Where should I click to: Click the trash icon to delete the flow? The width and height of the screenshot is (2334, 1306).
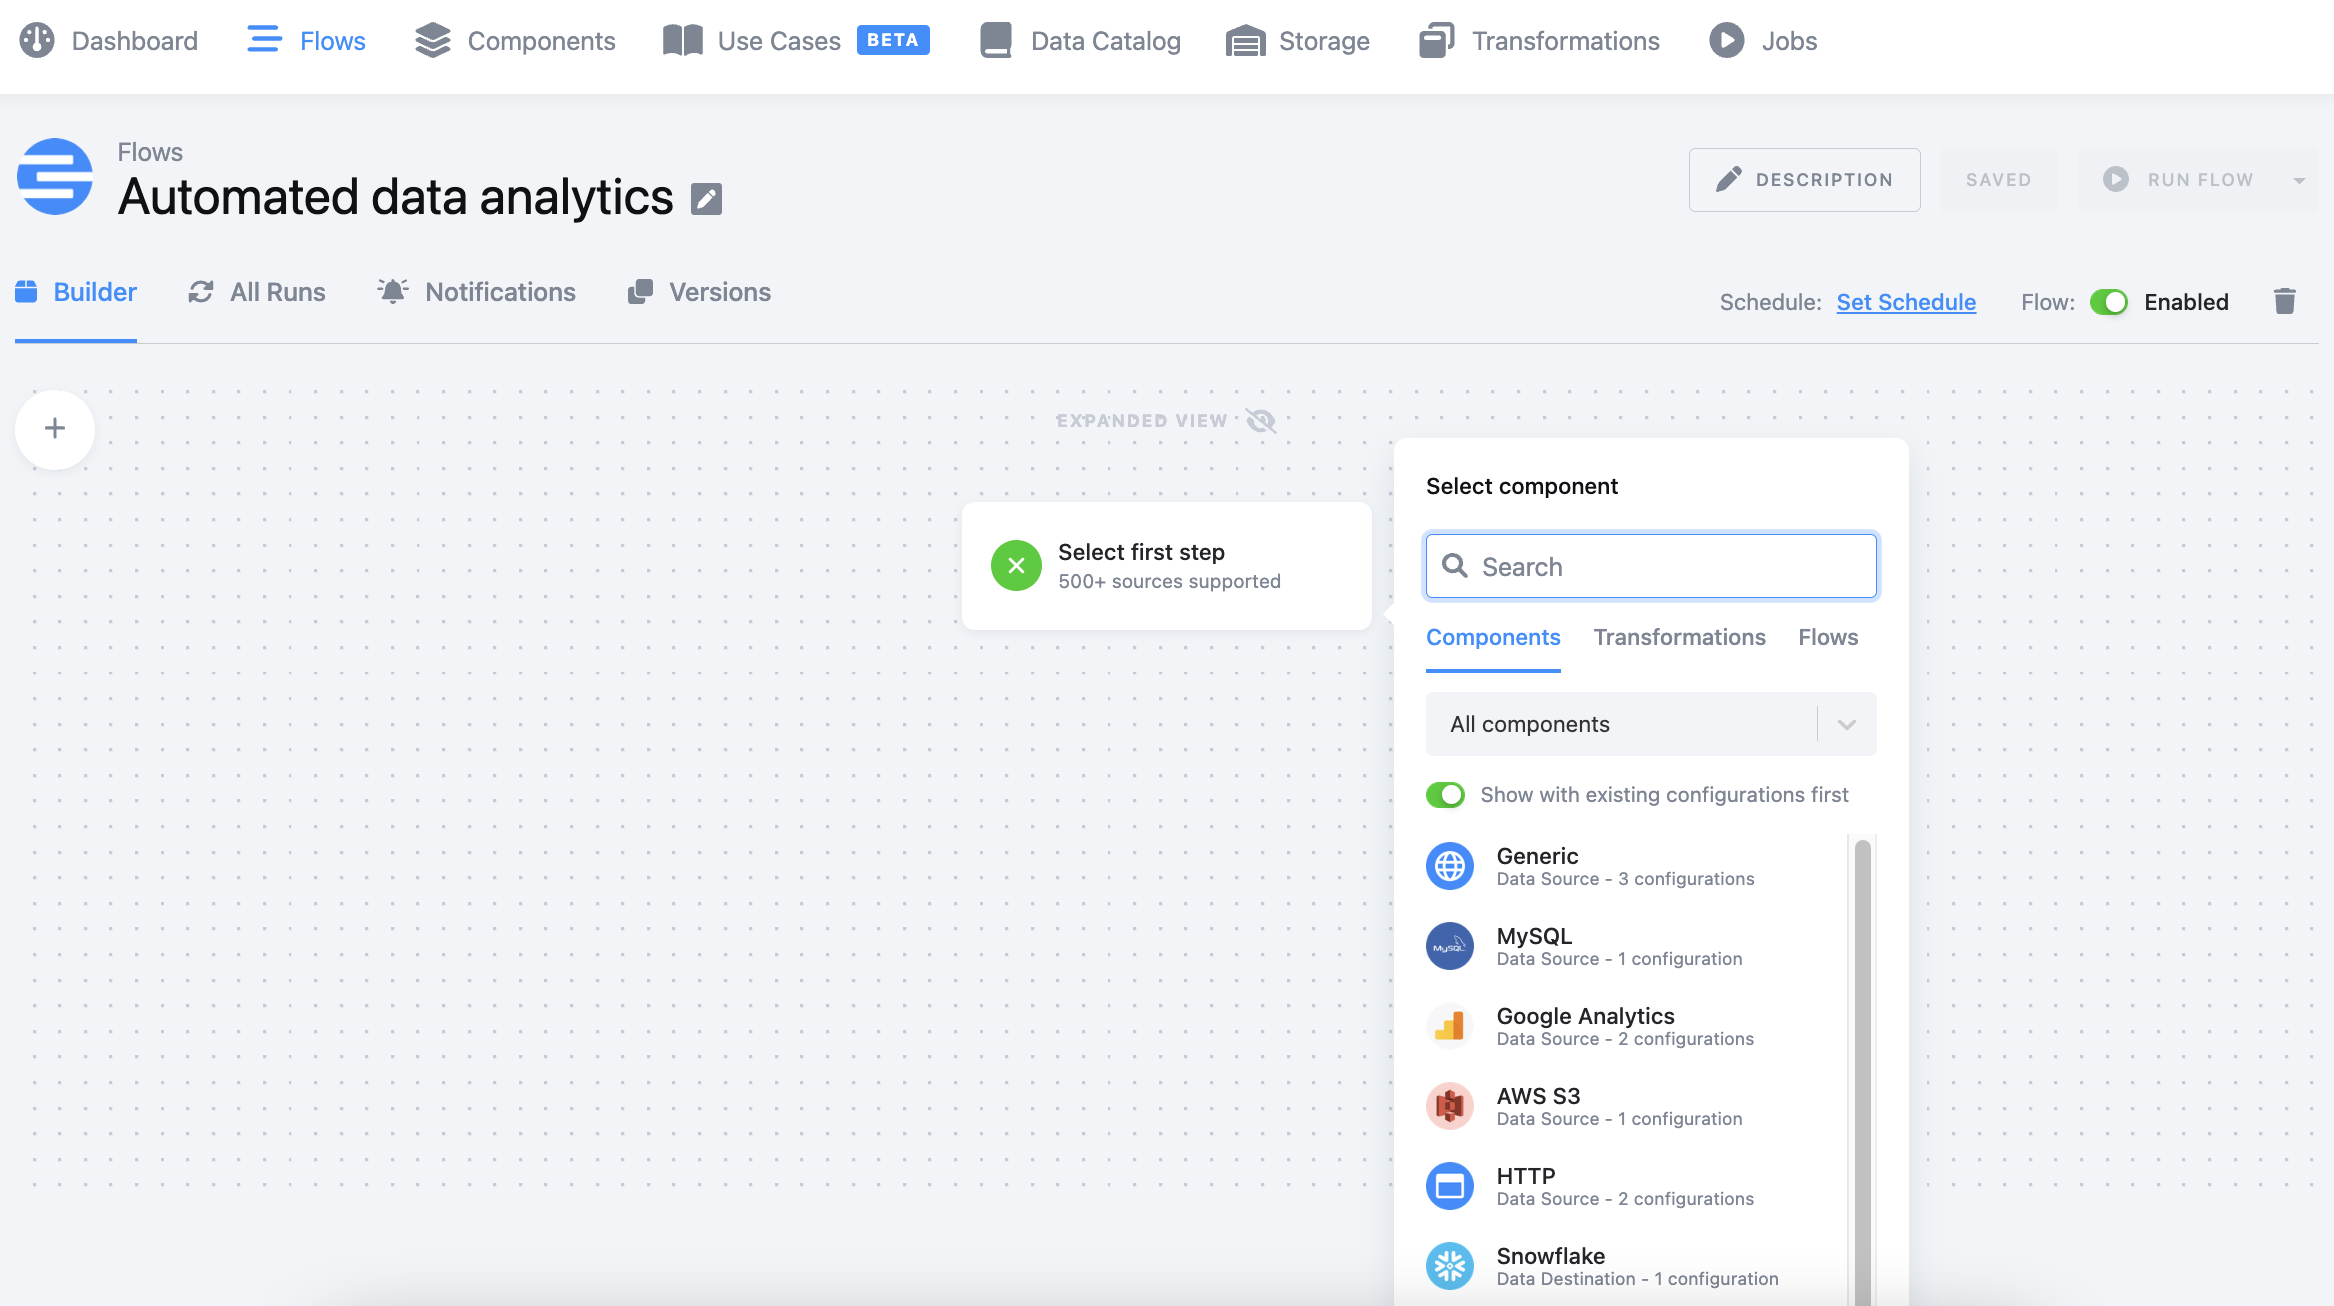point(2285,301)
